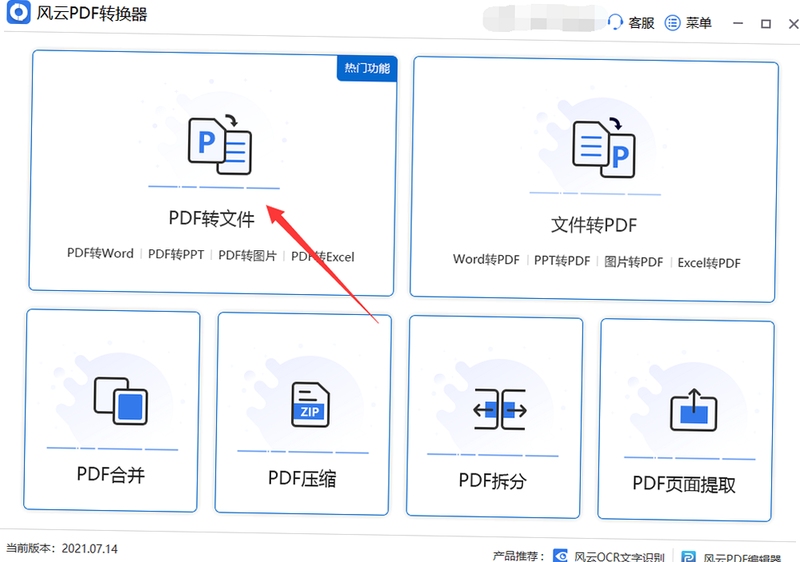Click the 风云PDF转换器 app logo
Image resolution: width=800 pixels, height=562 pixels.
tap(18, 12)
